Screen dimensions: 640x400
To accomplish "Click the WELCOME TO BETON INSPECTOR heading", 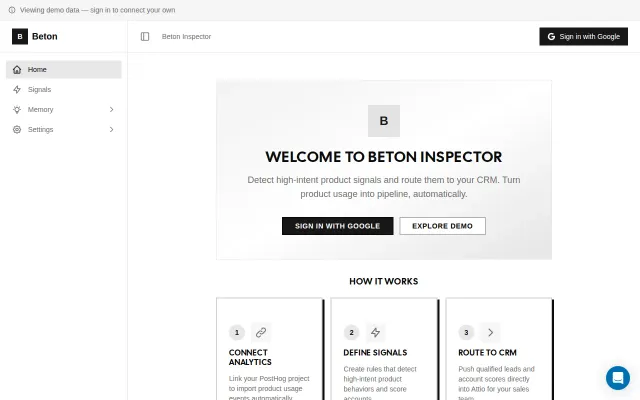I will pos(384,157).
